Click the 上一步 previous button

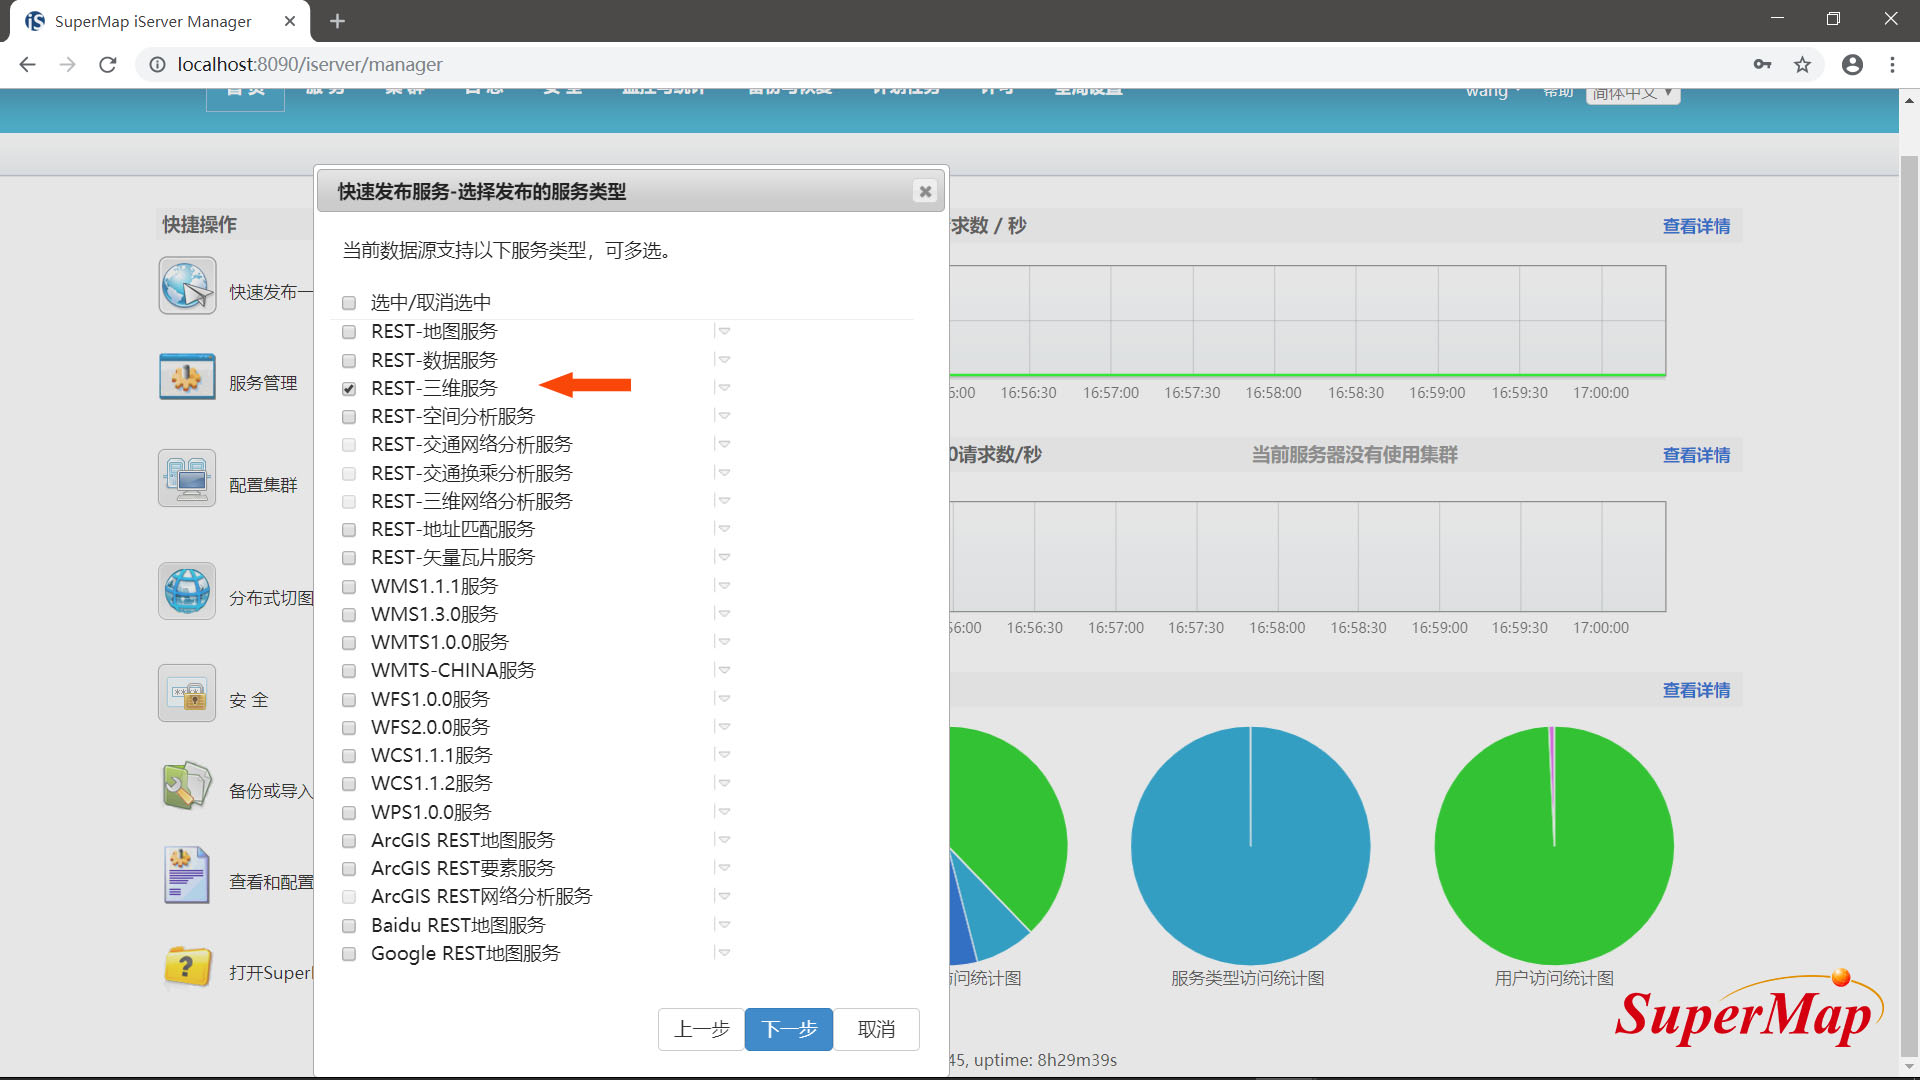701,1029
